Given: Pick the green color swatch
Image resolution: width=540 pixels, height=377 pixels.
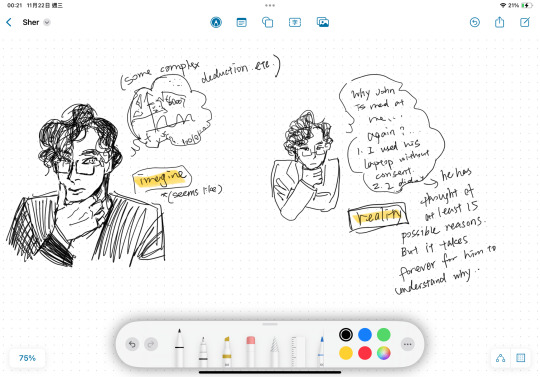Looking at the screenshot, I should (x=383, y=334).
